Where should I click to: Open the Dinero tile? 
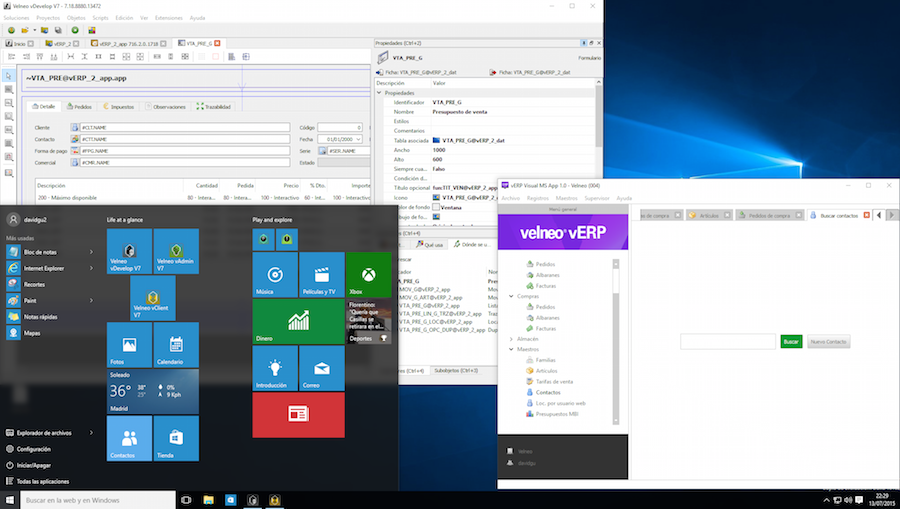click(298, 321)
